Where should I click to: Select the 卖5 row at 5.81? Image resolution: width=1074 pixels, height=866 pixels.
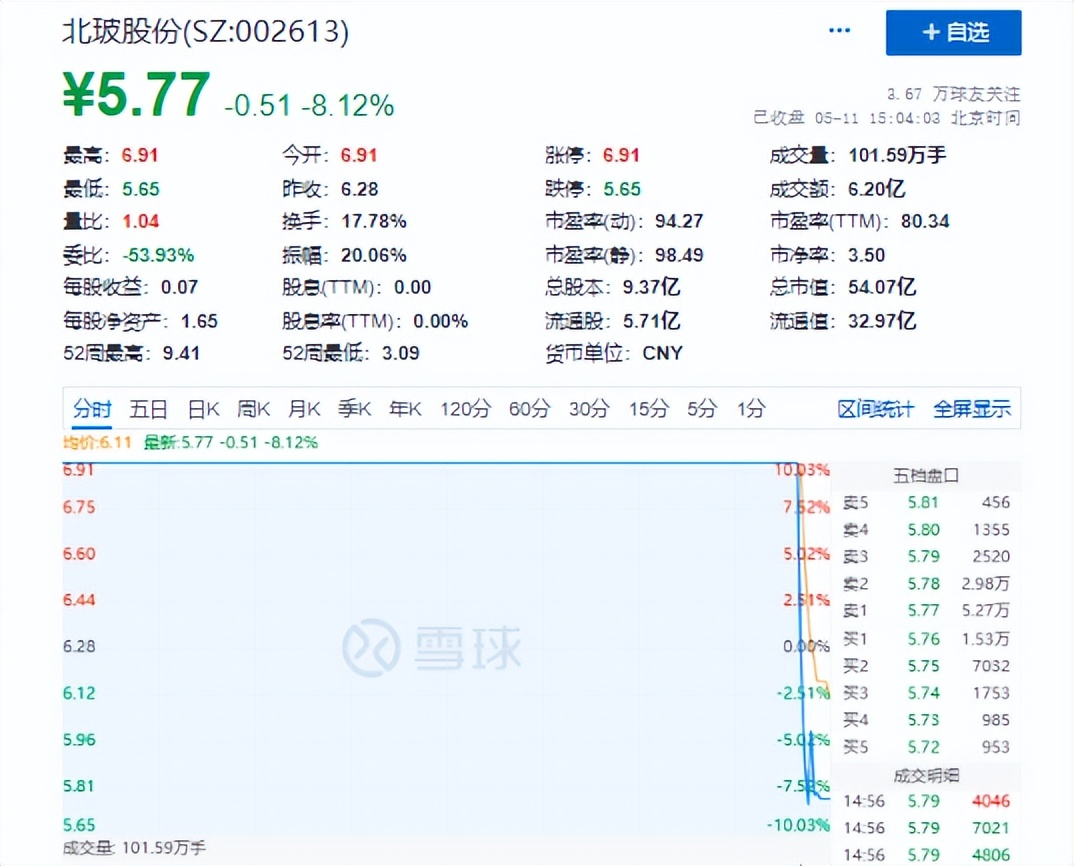pos(925,502)
